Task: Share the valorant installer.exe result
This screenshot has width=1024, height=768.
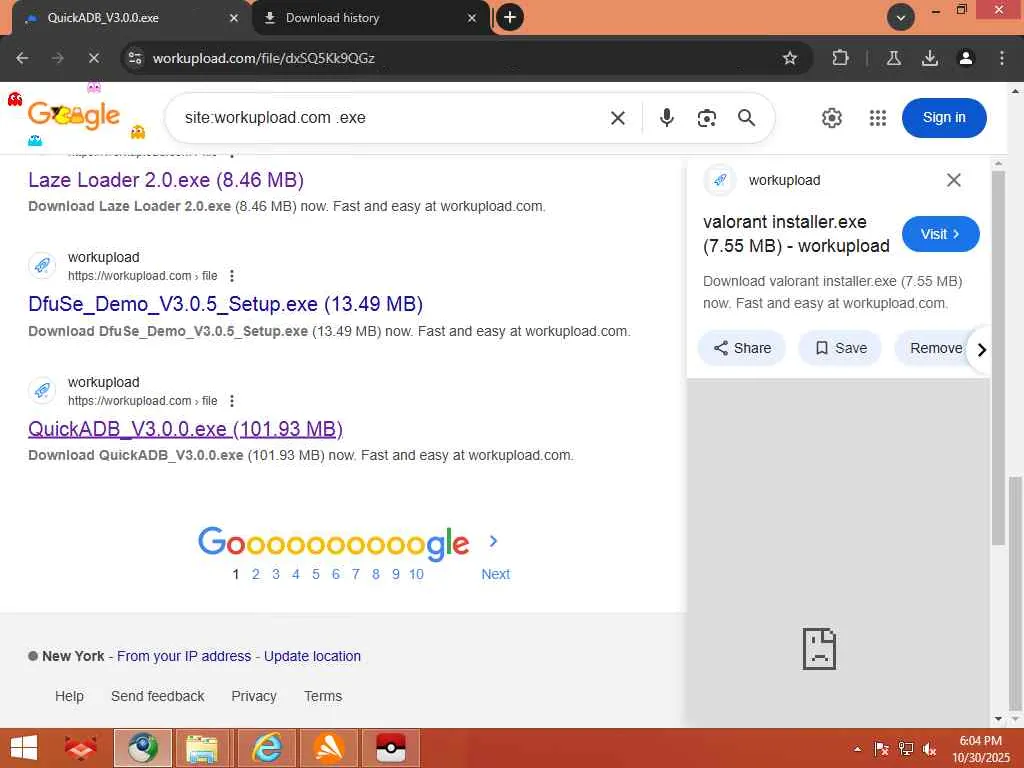Action: [x=742, y=348]
